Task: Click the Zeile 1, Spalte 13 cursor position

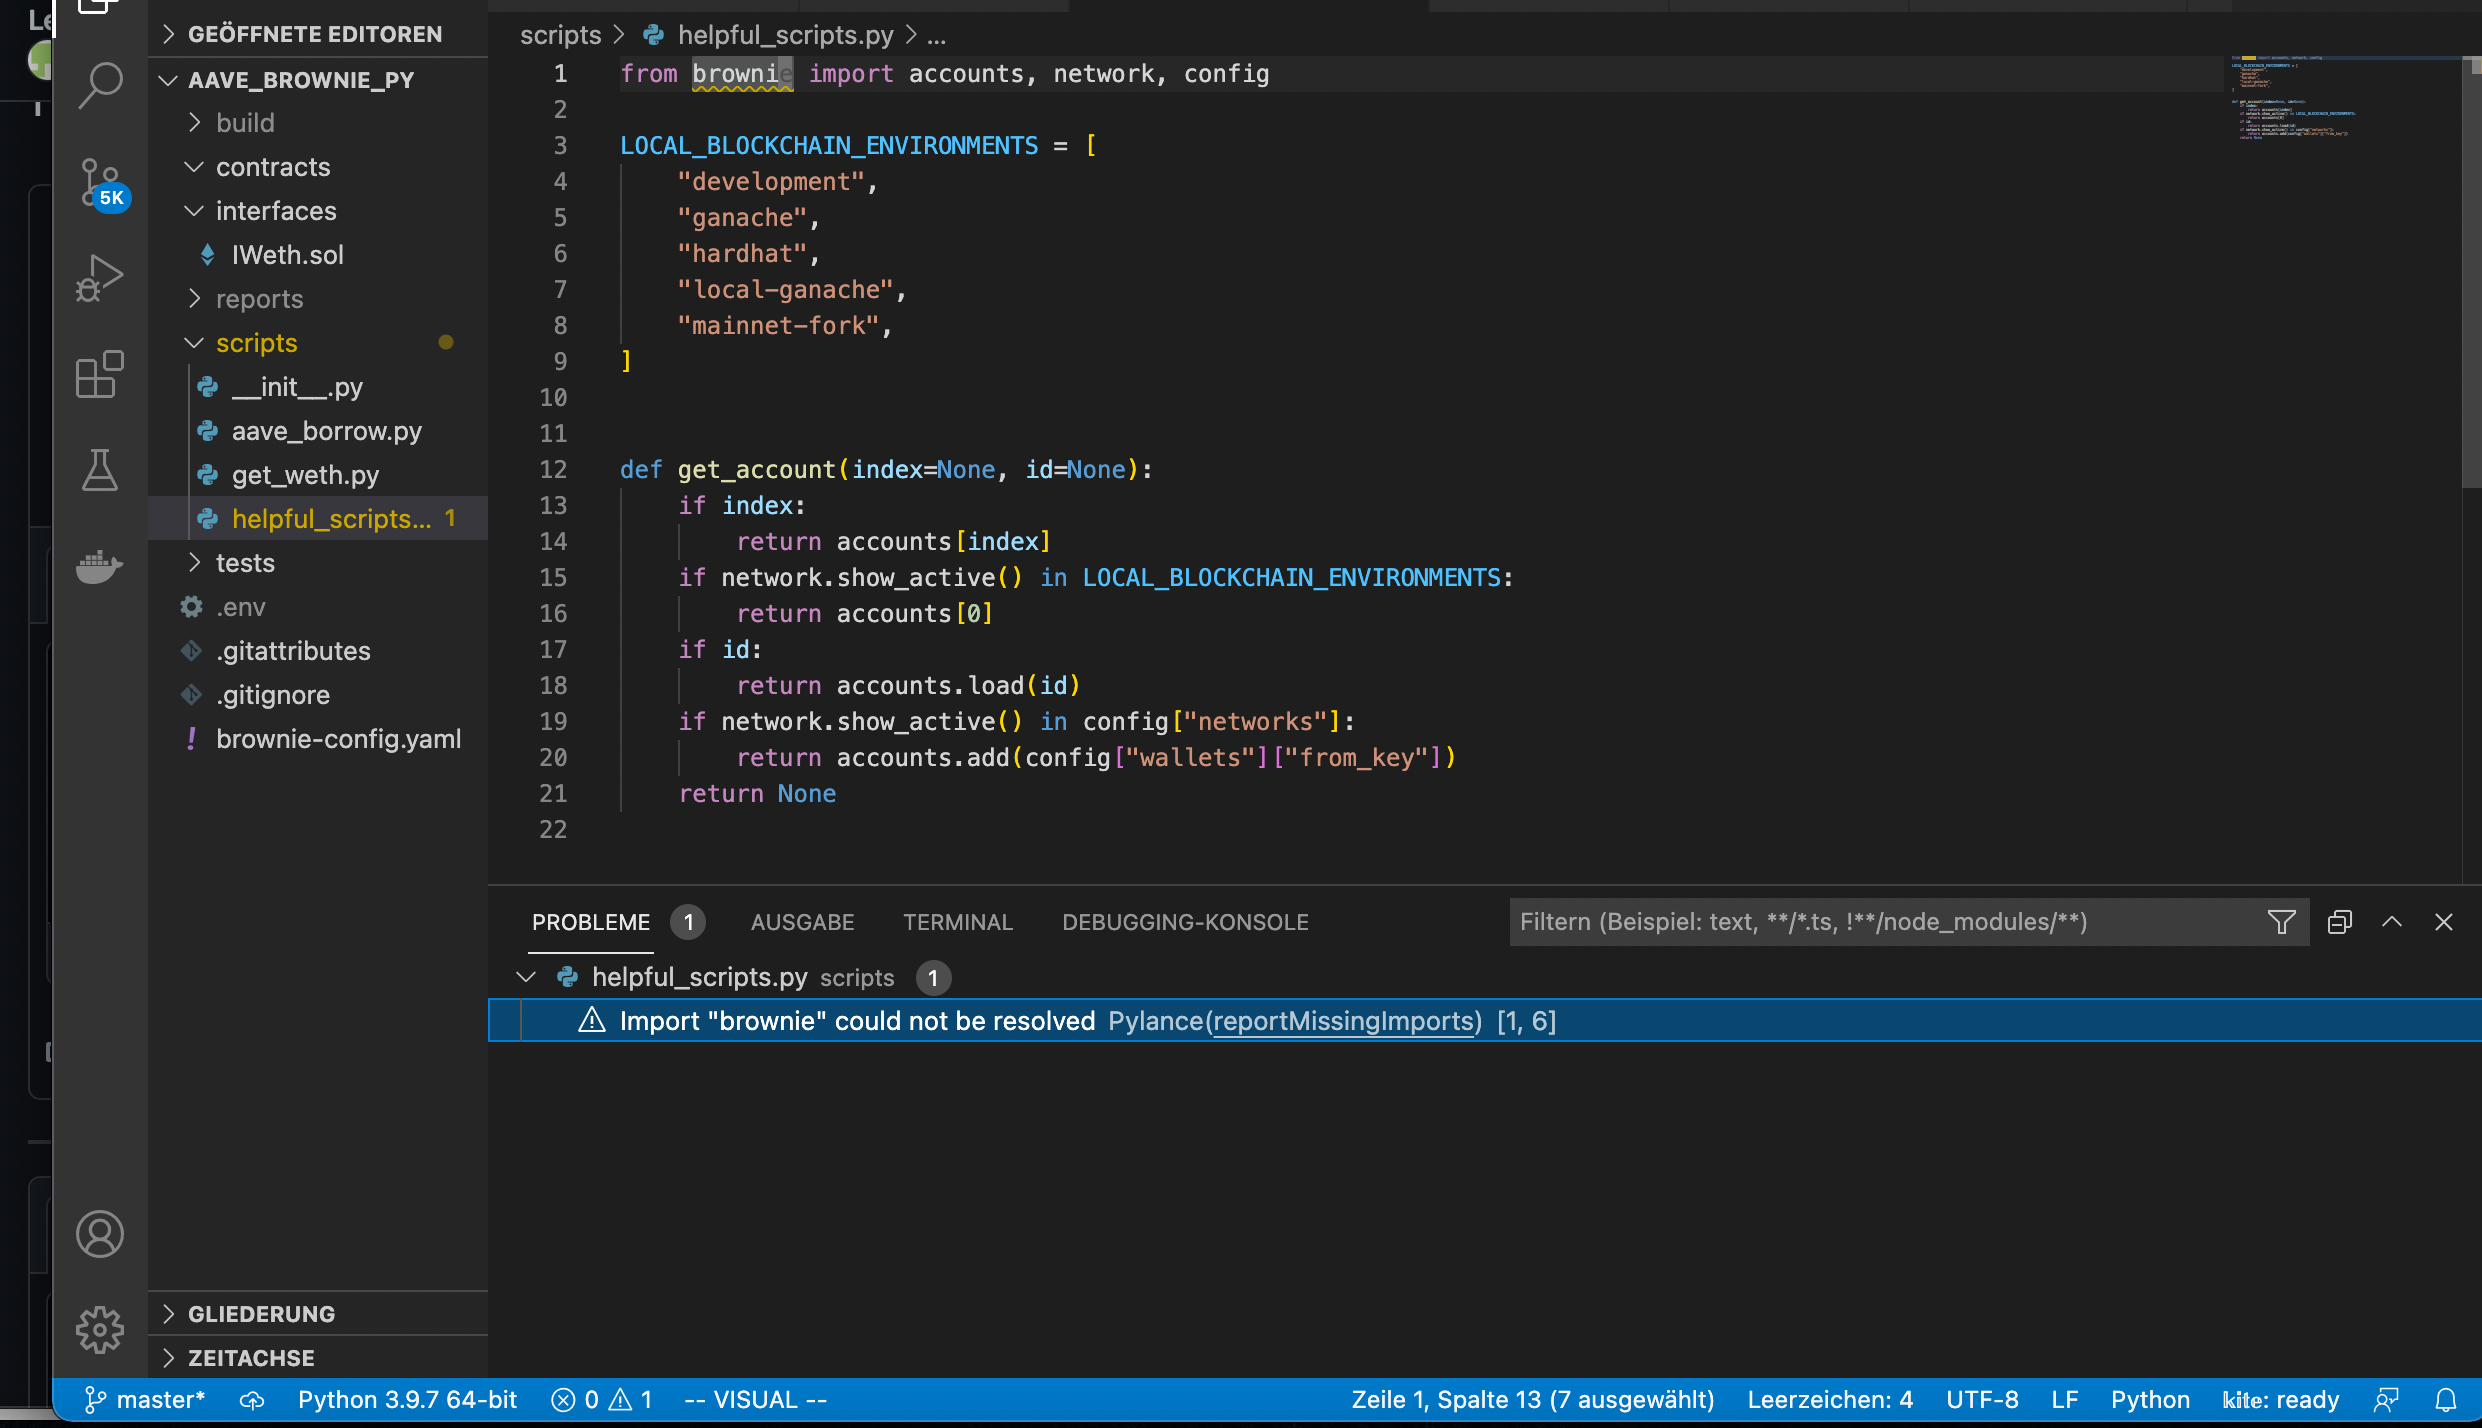Action: pyautogui.click(x=1533, y=1400)
